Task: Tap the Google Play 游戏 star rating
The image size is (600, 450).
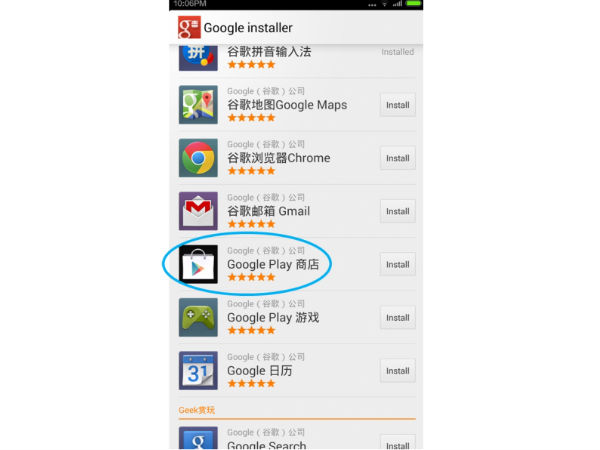Action: pyautogui.click(x=251, y=330)
